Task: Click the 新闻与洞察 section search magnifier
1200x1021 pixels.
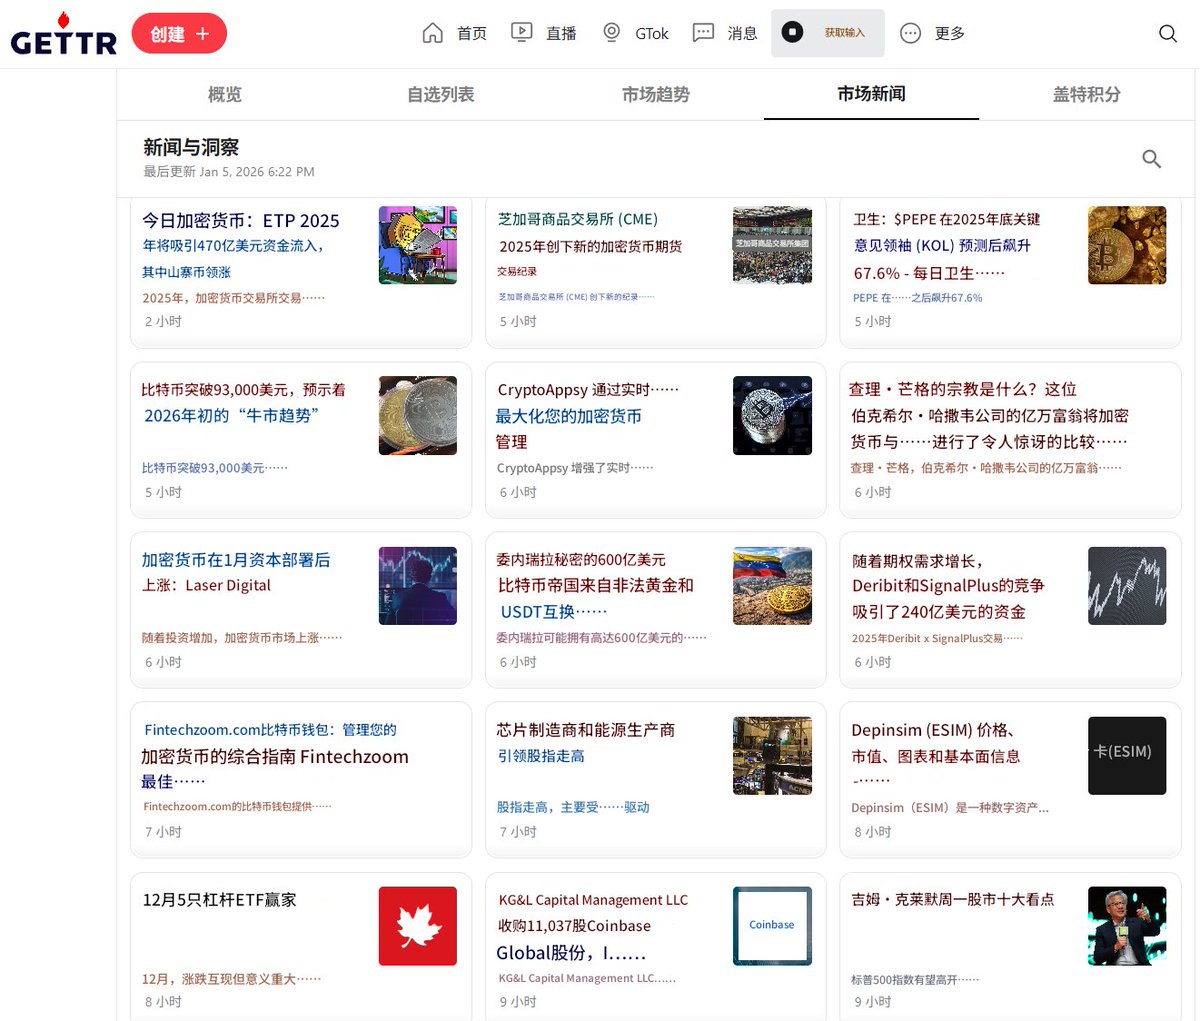Action: 1151,158
